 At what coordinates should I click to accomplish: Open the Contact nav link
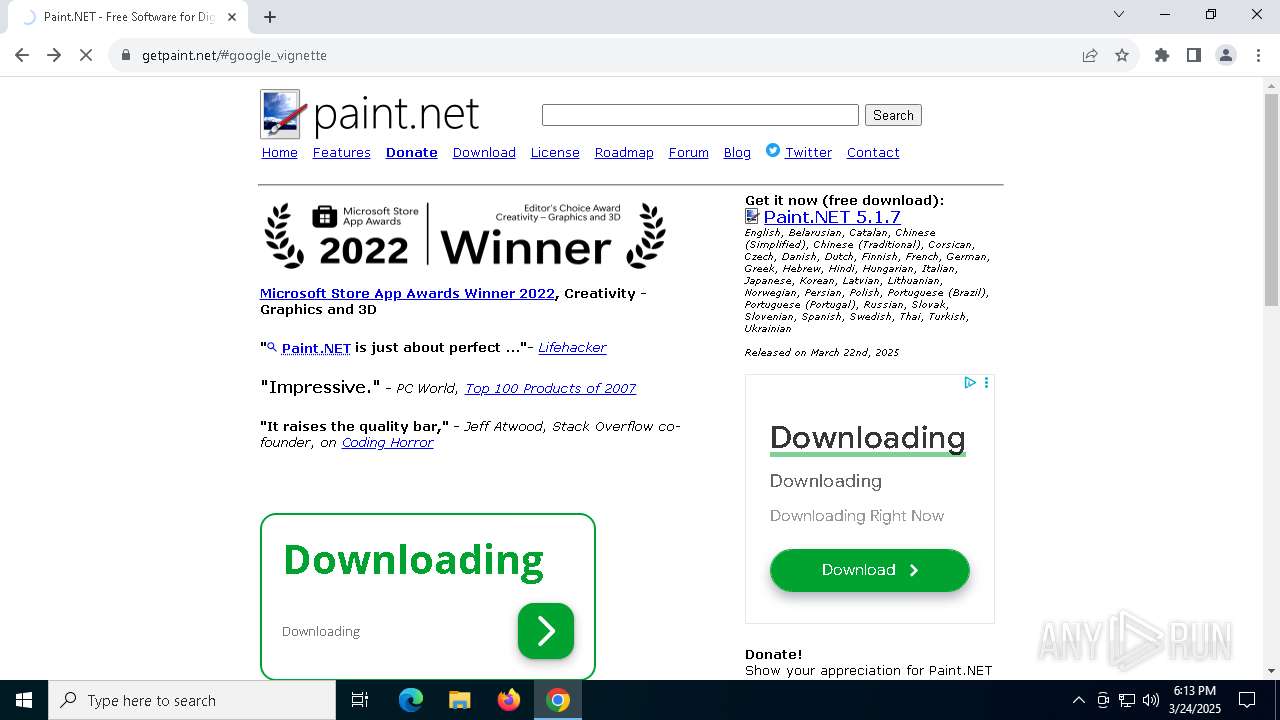873,152
